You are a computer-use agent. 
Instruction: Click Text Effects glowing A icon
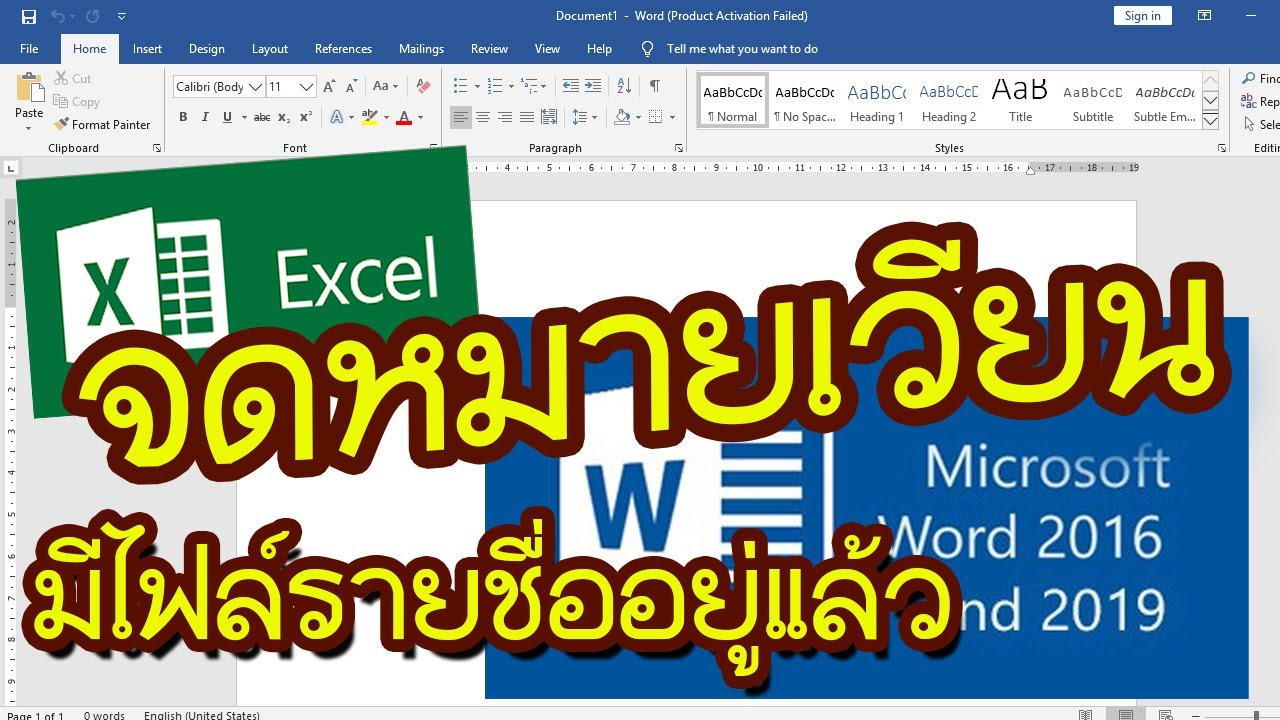337,118
